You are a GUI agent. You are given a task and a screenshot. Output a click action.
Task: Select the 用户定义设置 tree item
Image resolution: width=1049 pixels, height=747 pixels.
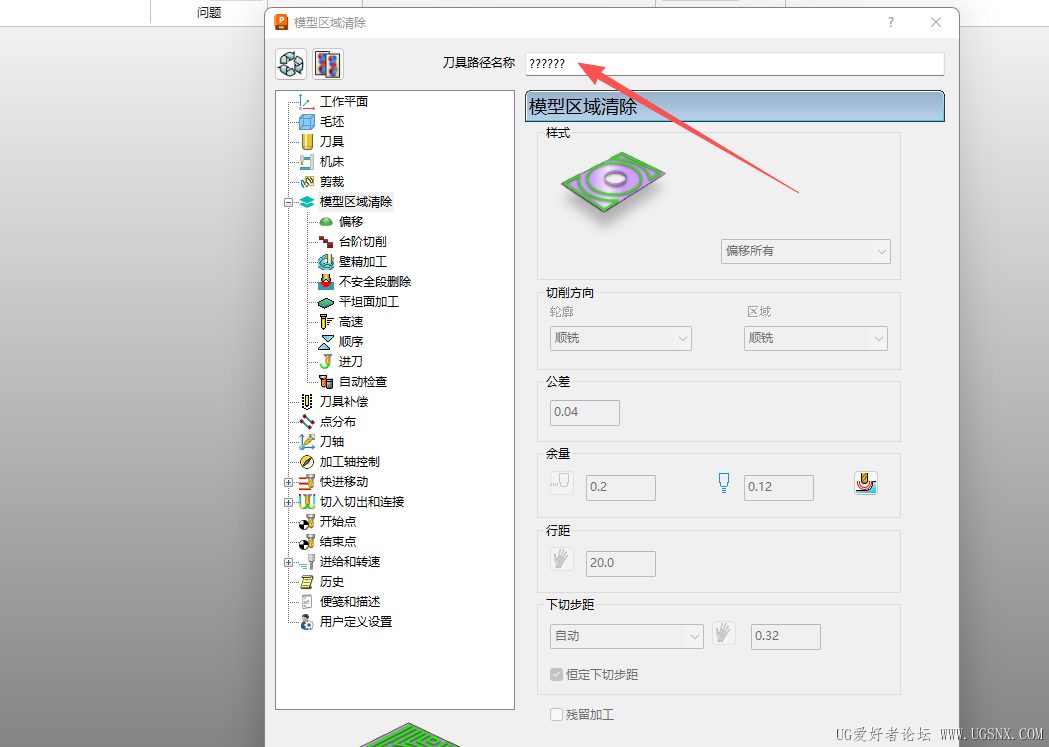356,622
